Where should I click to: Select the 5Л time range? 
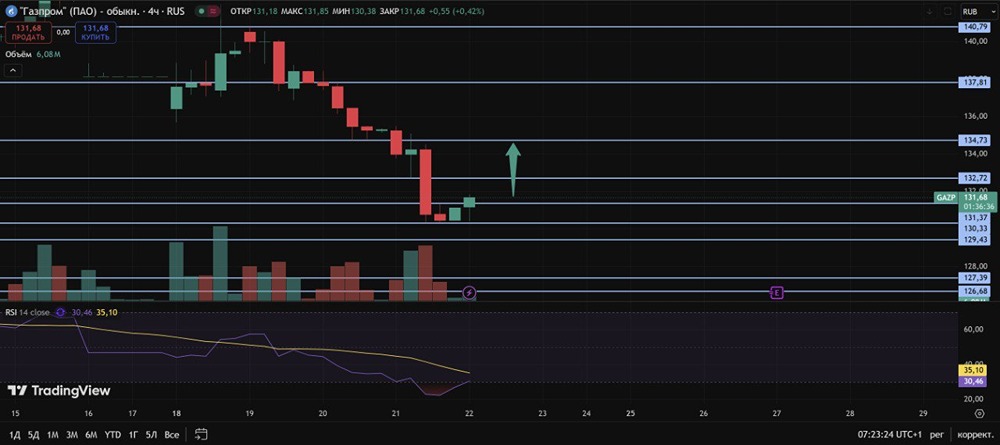[152, 435]
